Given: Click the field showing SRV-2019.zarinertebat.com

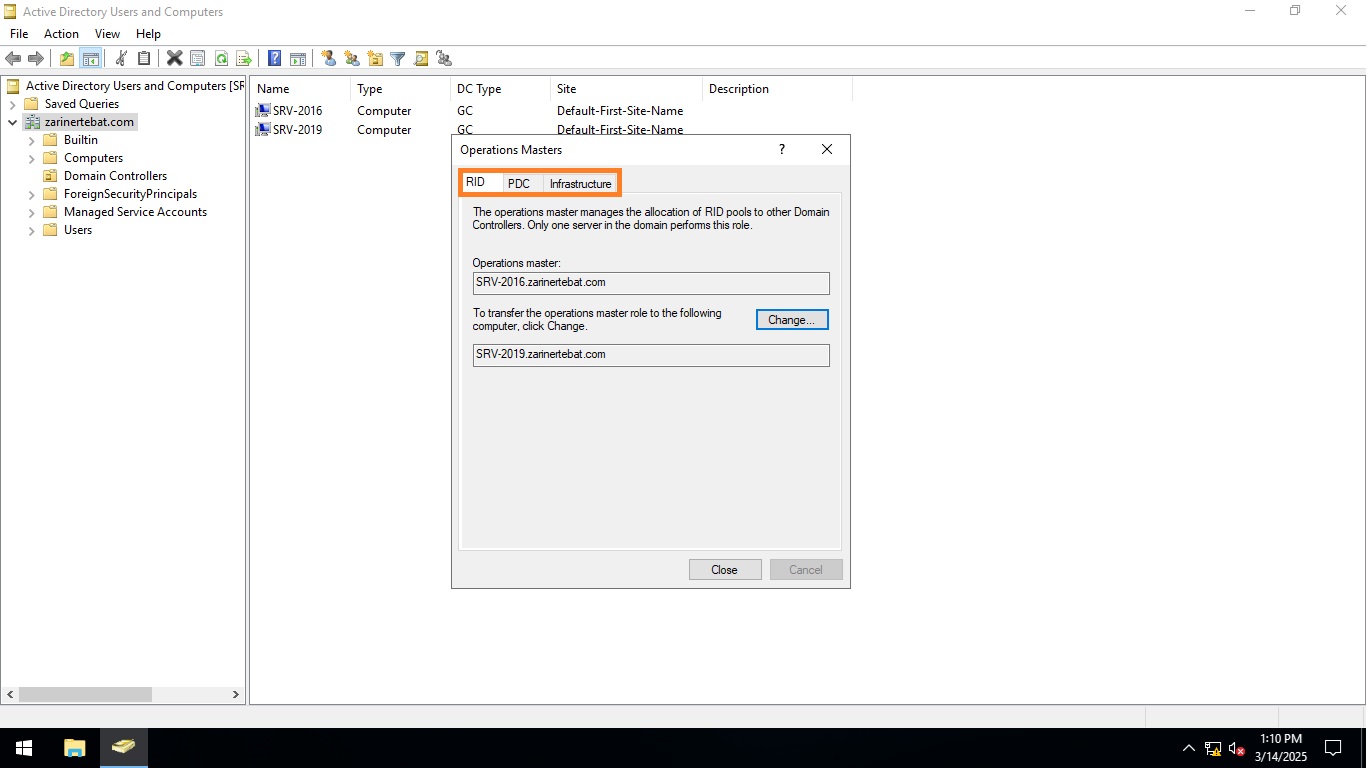Looking at the screenshot, I should click(x=651, y=355).
